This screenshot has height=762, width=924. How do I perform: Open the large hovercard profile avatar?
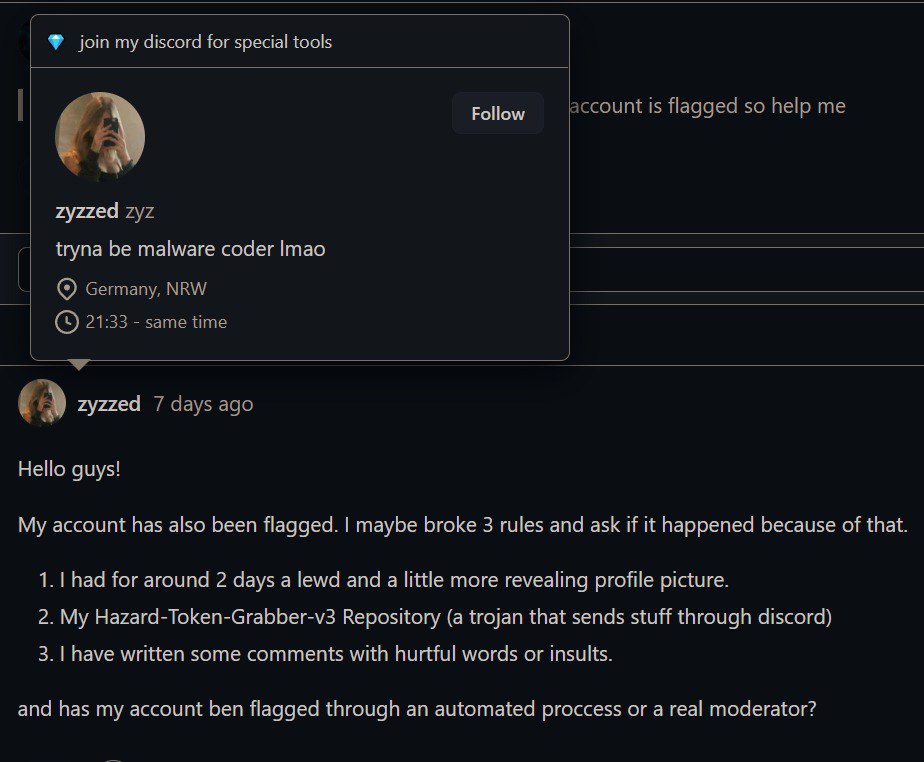[100, 137]
